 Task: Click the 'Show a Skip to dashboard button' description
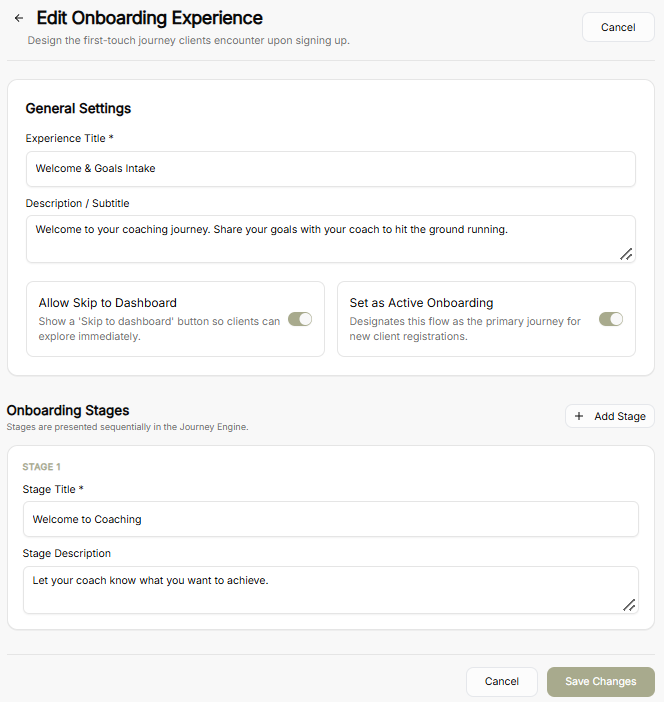coord(159,329)
